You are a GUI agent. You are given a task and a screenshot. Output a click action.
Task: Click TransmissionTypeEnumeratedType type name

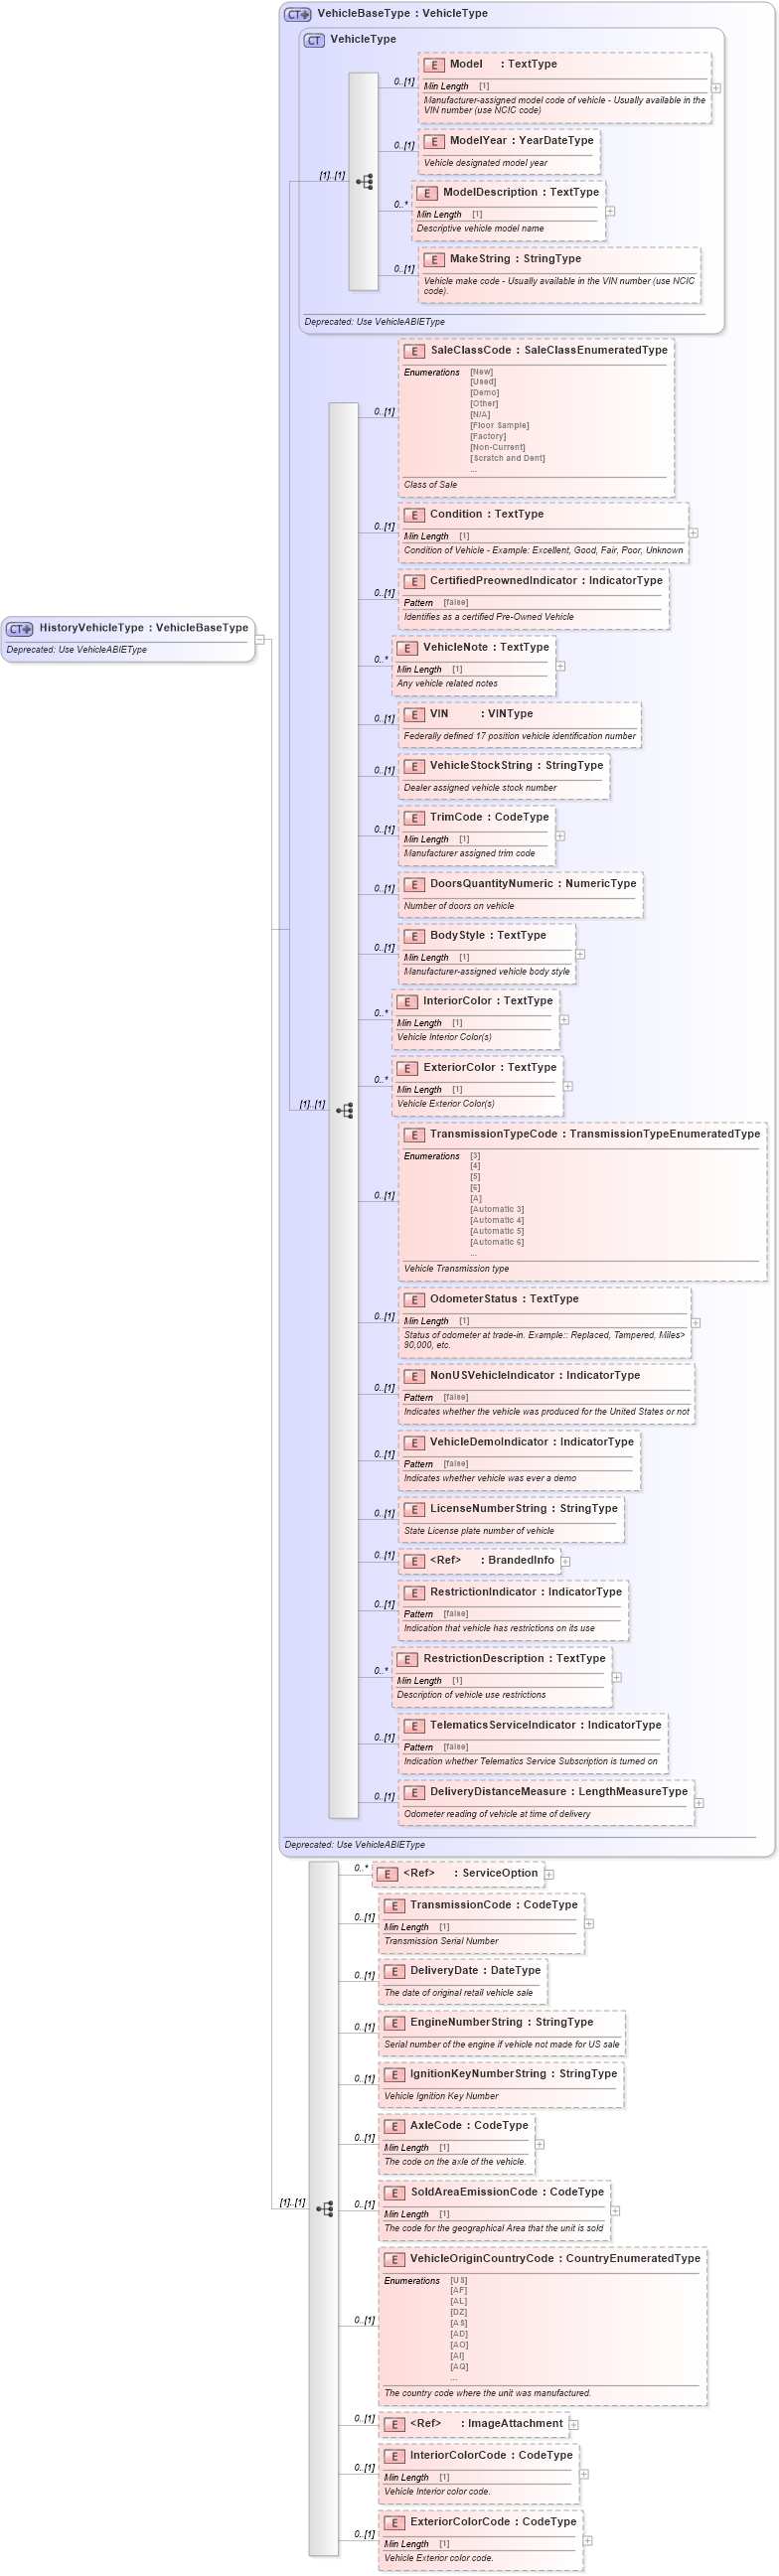pos(665,1135)
